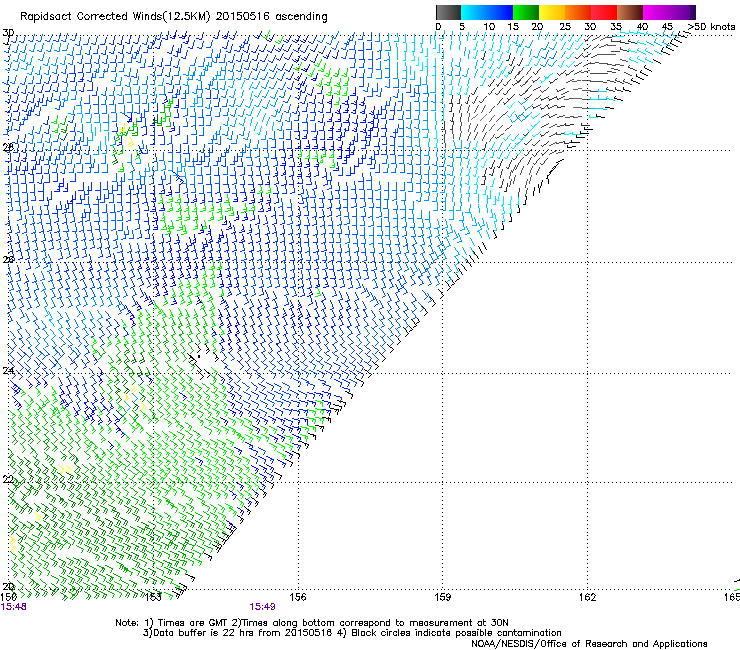
Task: Click the longitude label '159' on the bottom axis
Action: tap(443, 597)
